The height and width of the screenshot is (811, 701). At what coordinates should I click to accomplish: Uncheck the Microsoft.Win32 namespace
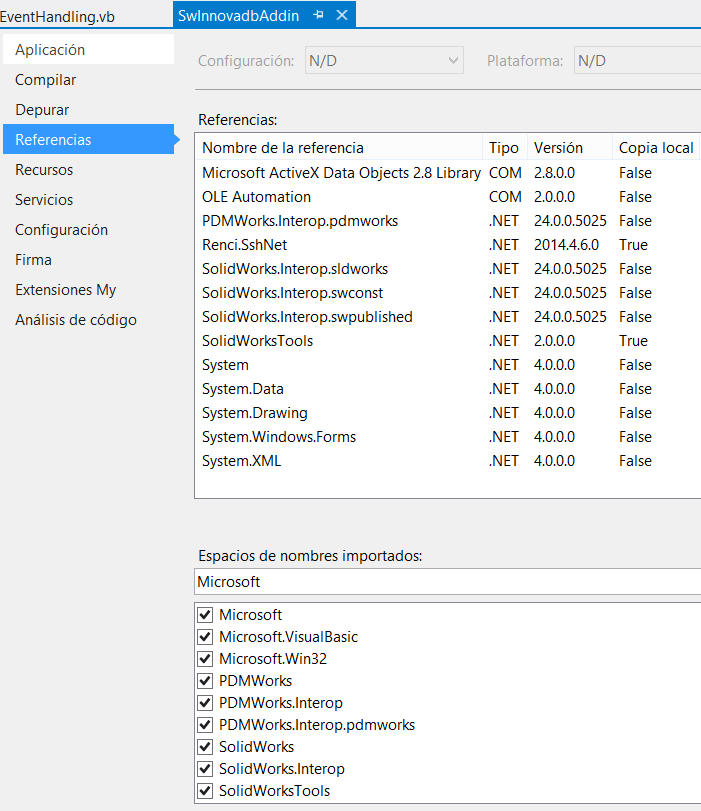tap(205, 659)
